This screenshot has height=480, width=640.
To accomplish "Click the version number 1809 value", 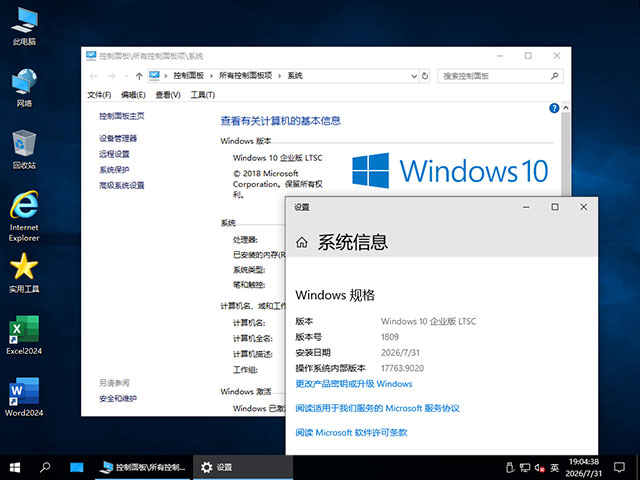I will (x=390, y=337).
